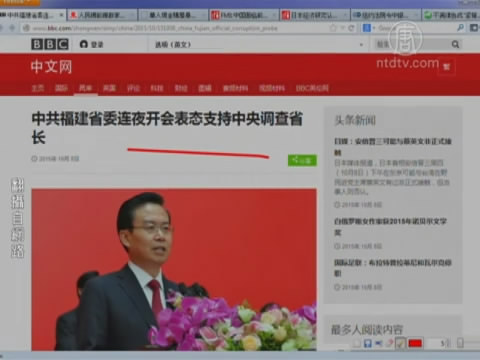Click the 中文网 site title
This screenshot has width=480, height=360.
[x=51, y=67]
